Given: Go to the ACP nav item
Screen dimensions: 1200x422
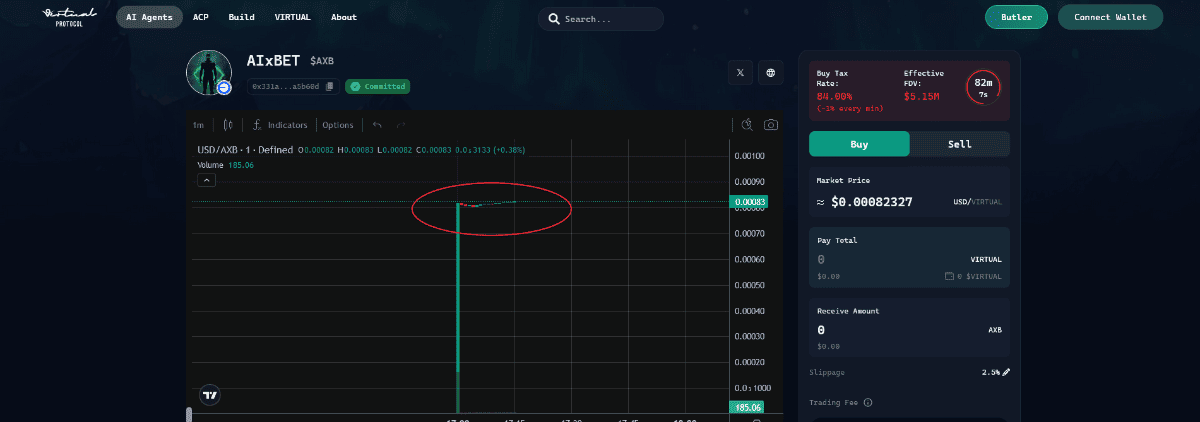Looking at the screenshot, I should pos(201,17).
